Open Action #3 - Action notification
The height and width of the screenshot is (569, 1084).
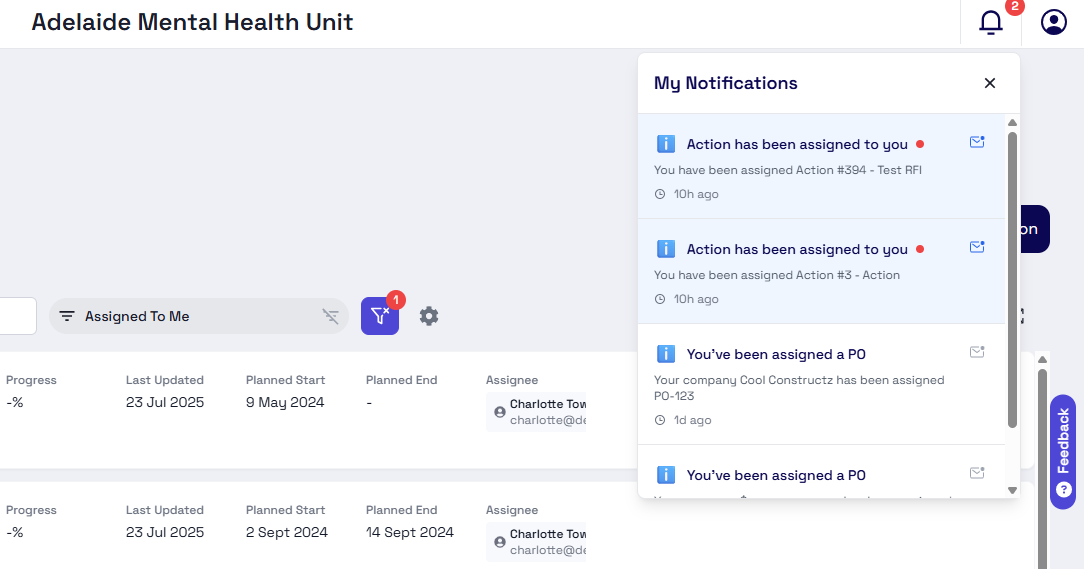tap(821, 272)
